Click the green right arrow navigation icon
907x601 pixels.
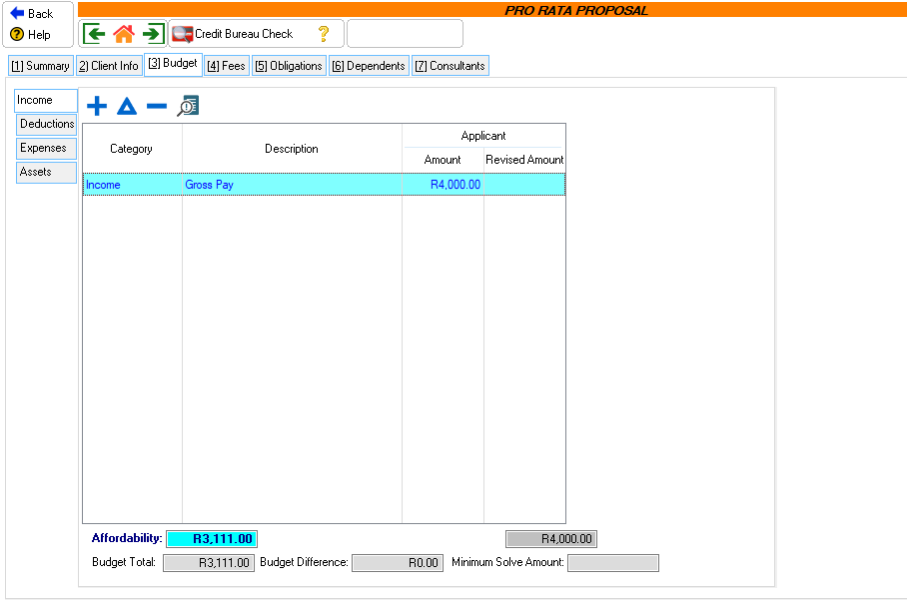point(152,34)
